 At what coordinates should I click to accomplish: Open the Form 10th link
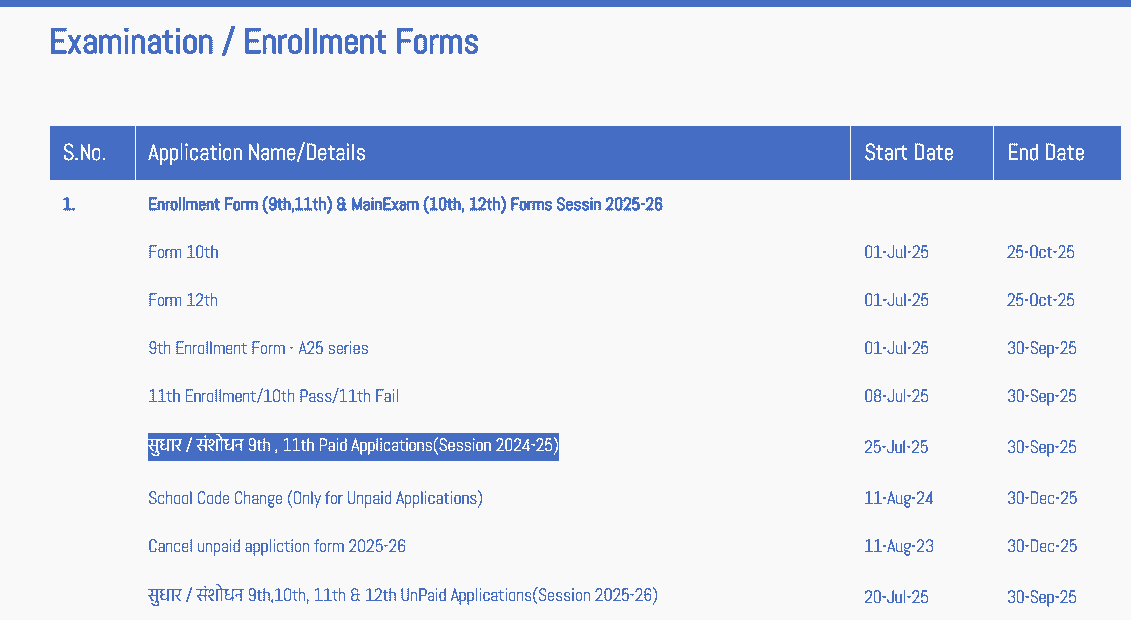pos(183,252)
